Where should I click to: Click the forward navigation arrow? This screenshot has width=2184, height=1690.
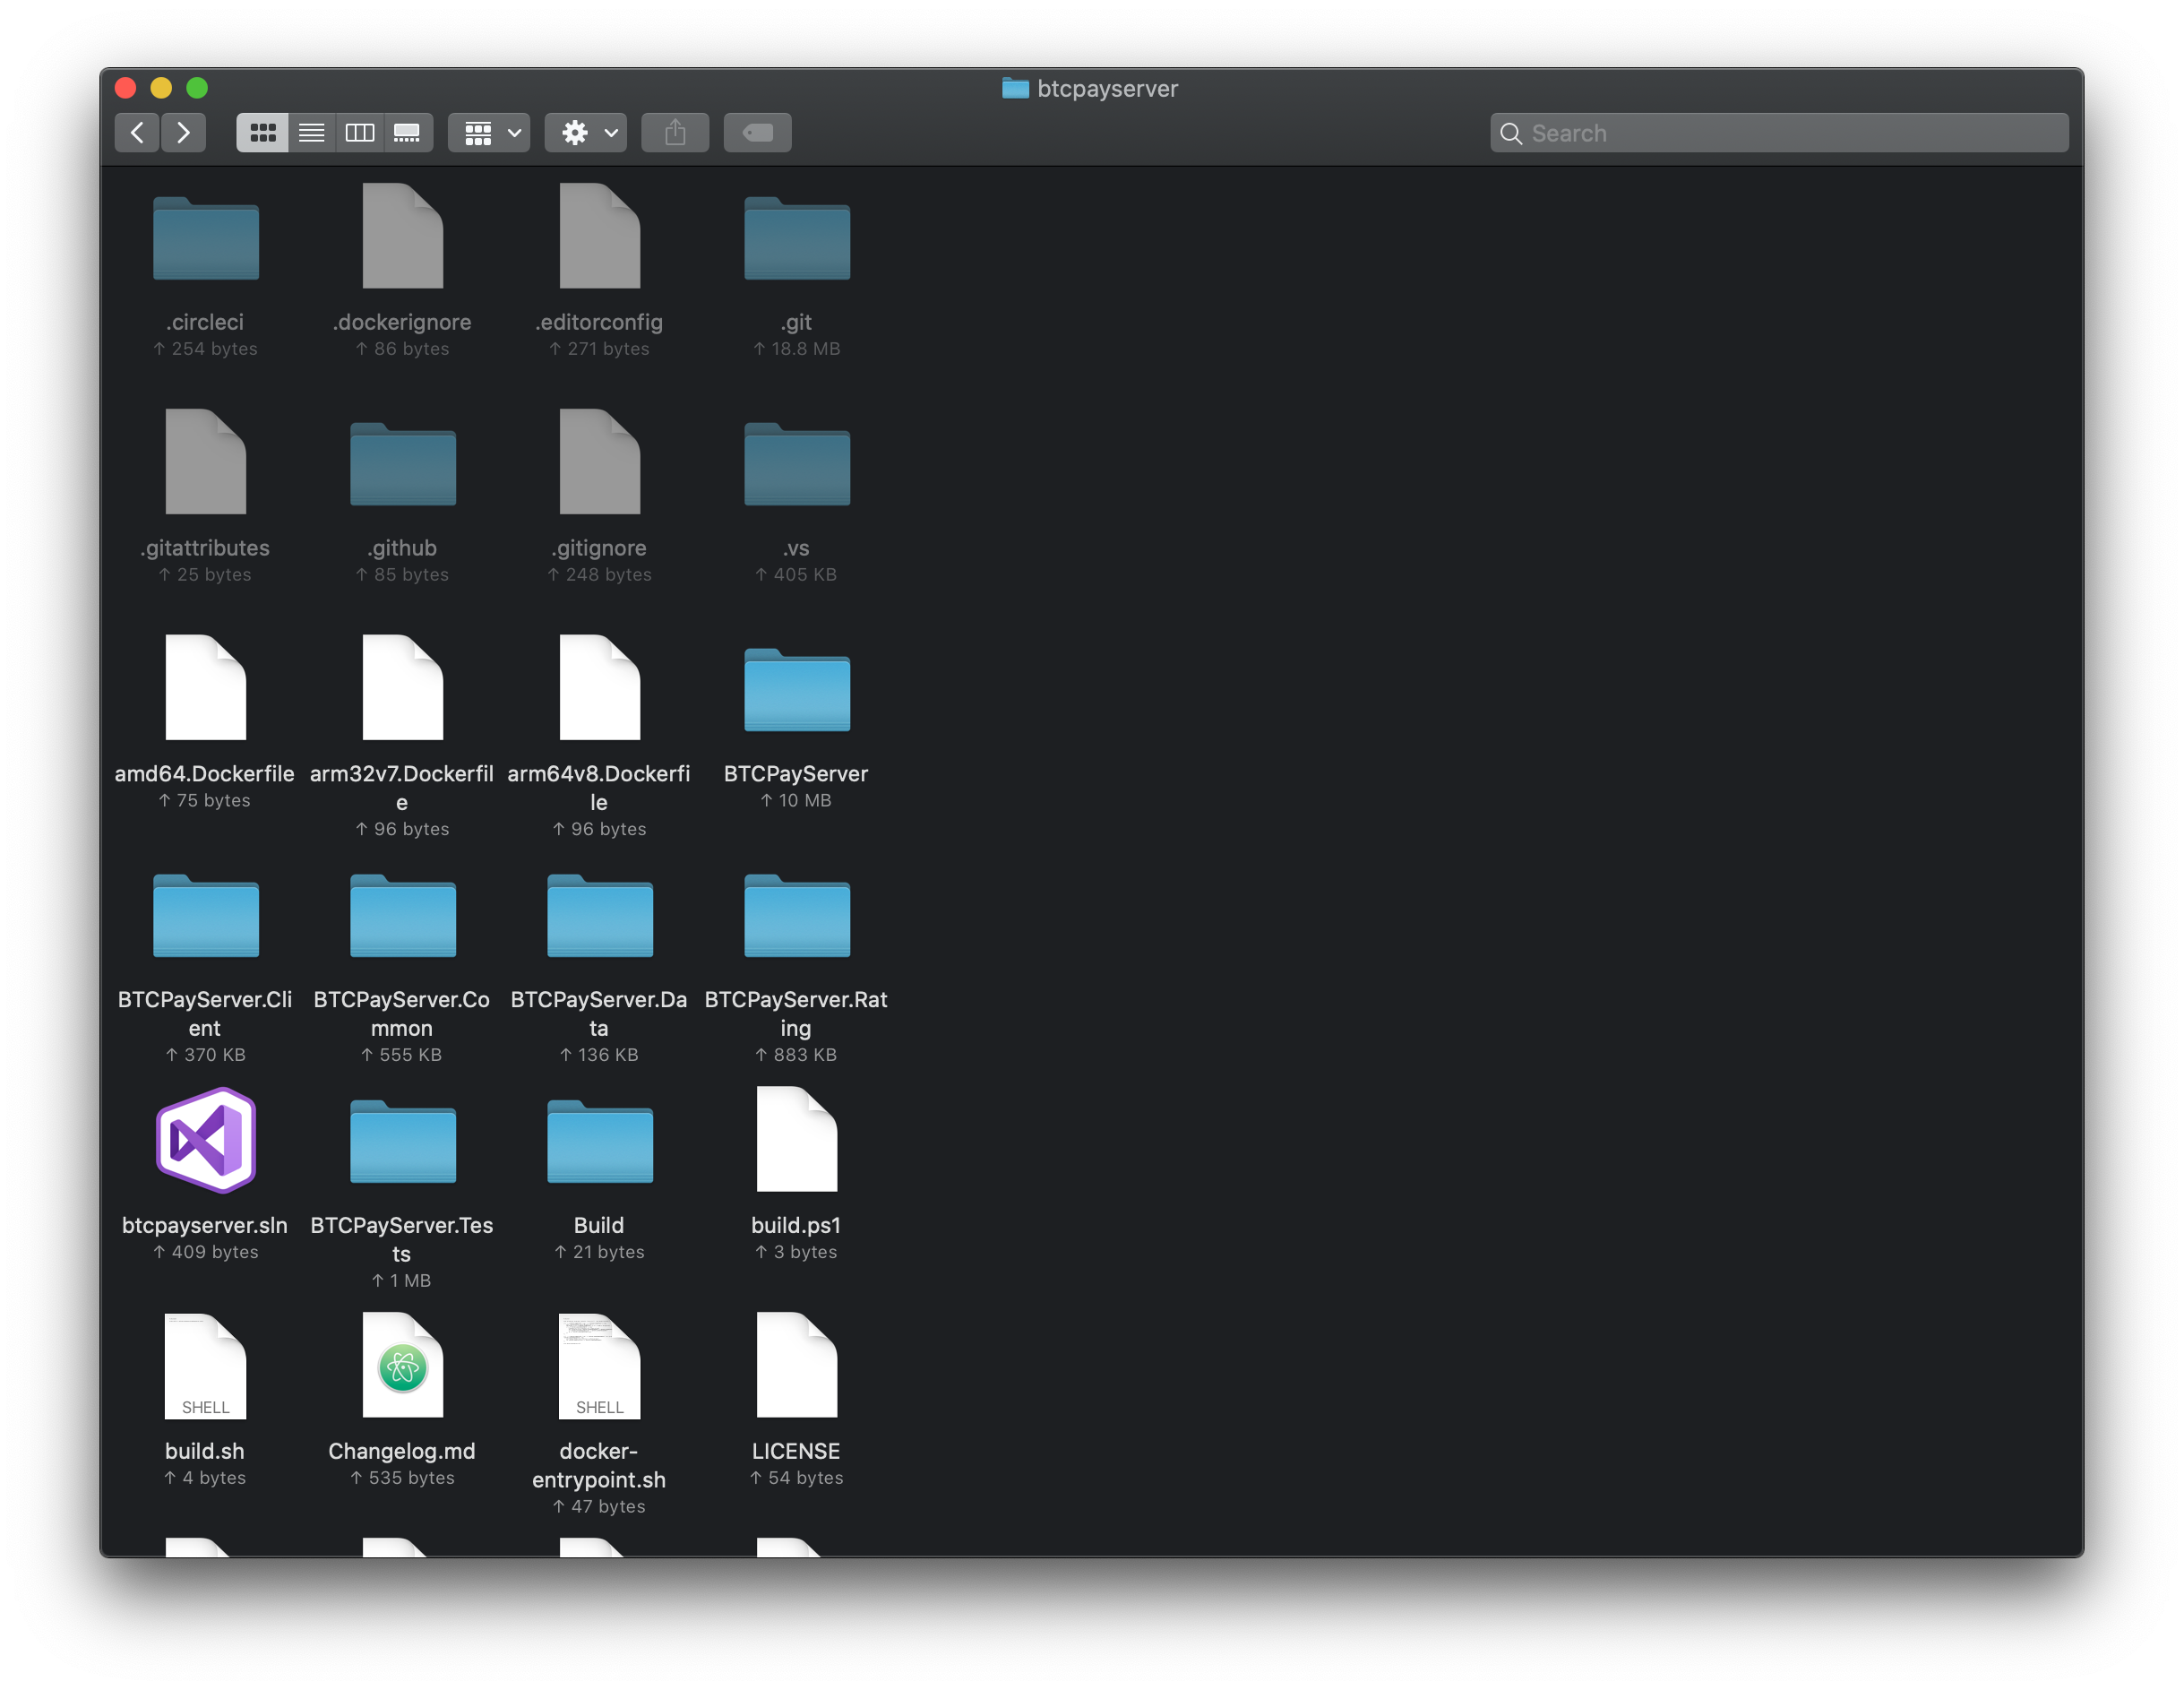pos(184,132)
